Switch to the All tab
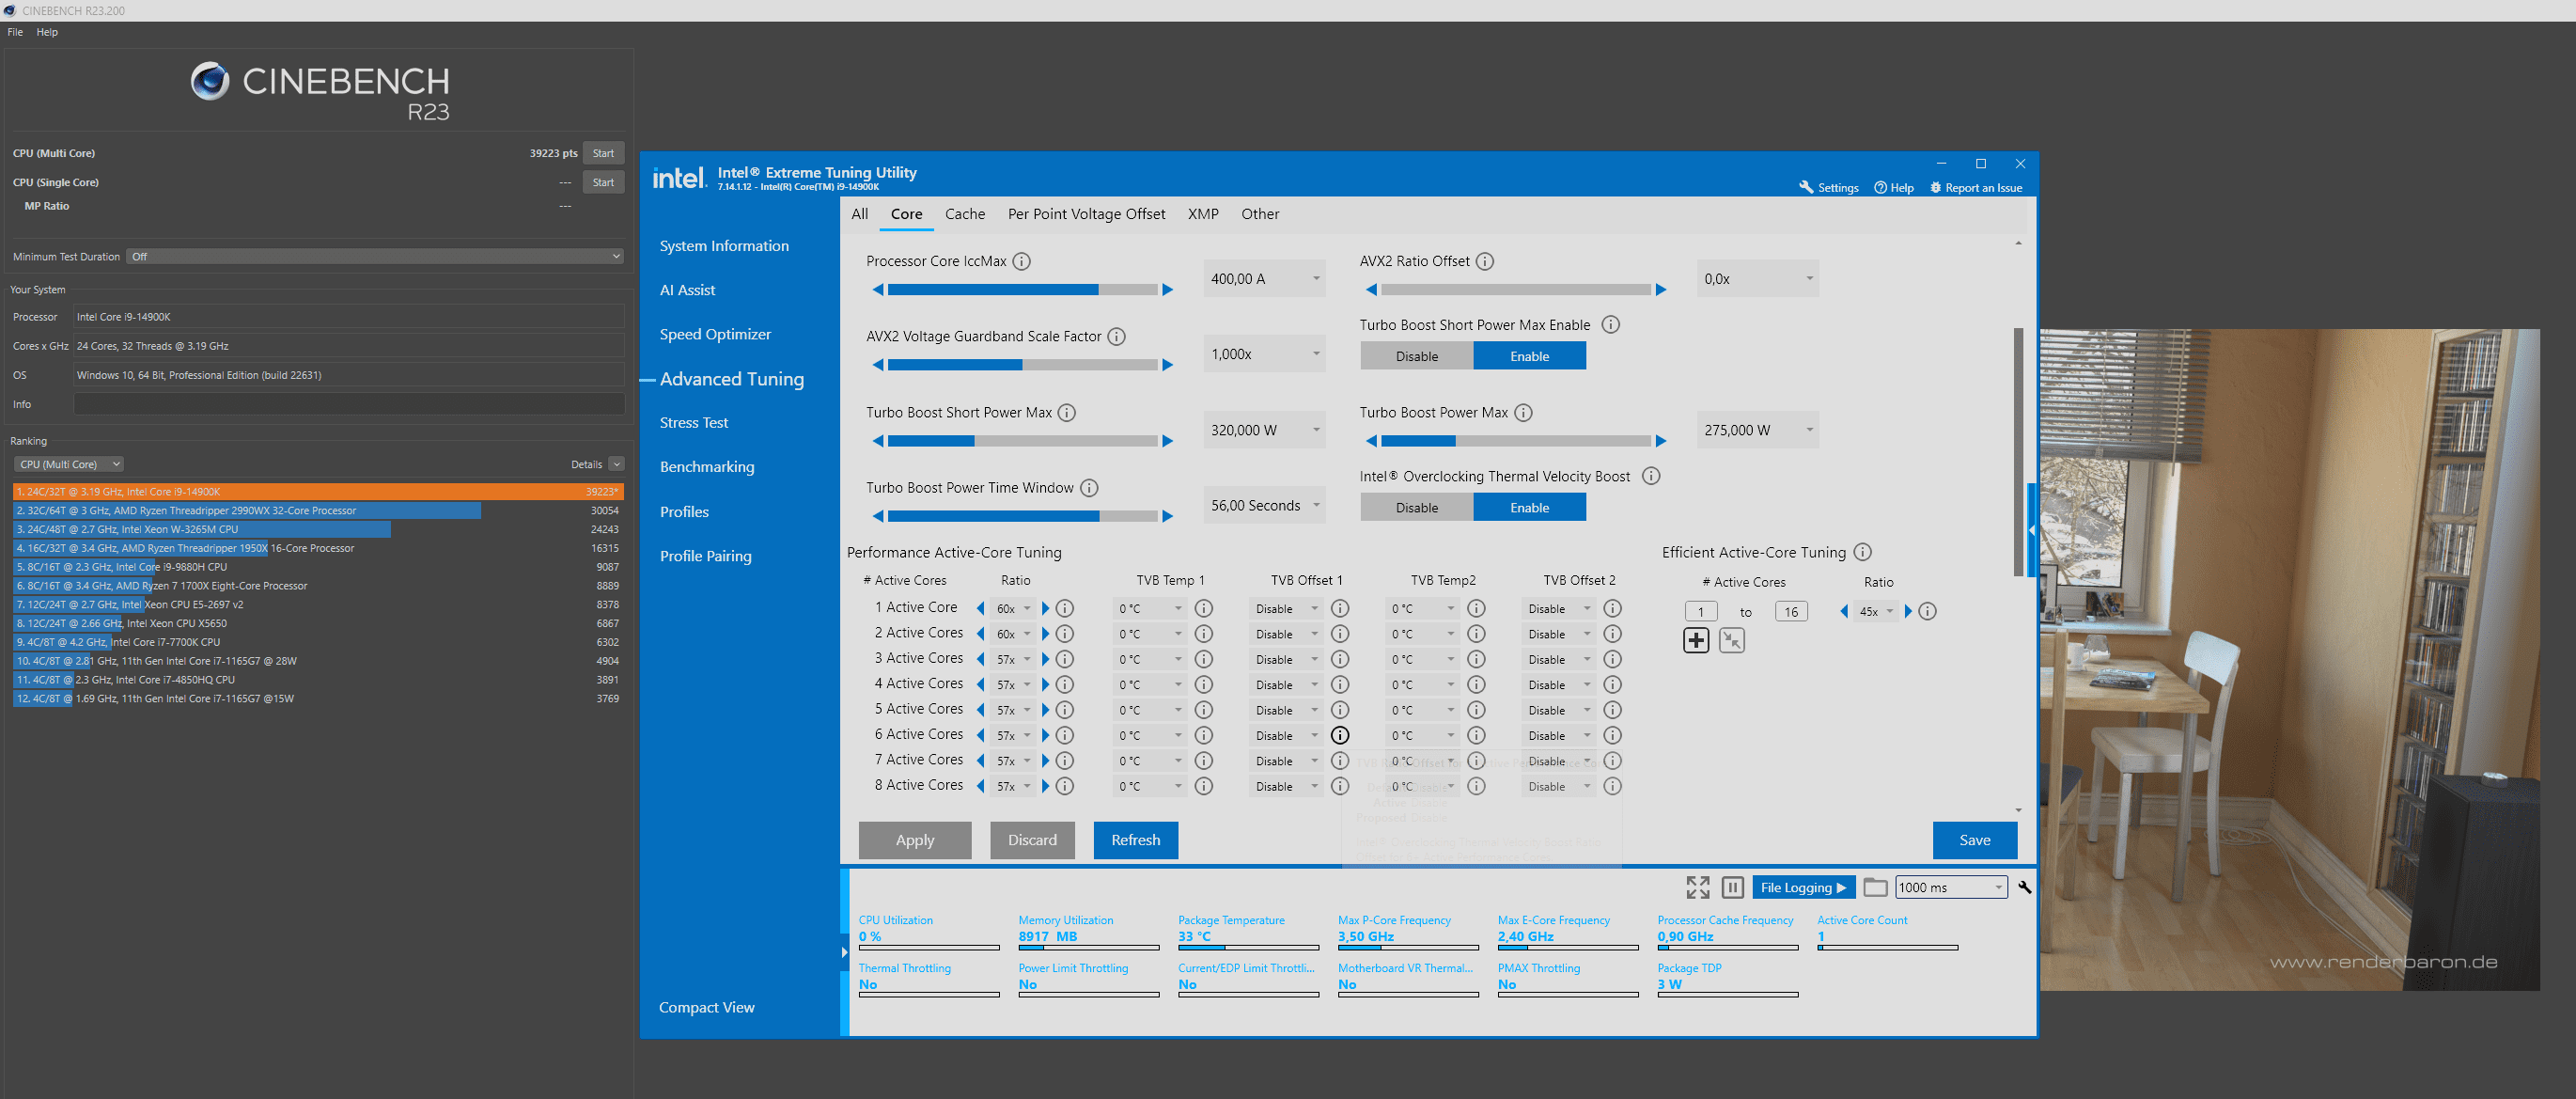Screen dimensions: 2576x1099 pyautogui.click(x=860, y=214)
